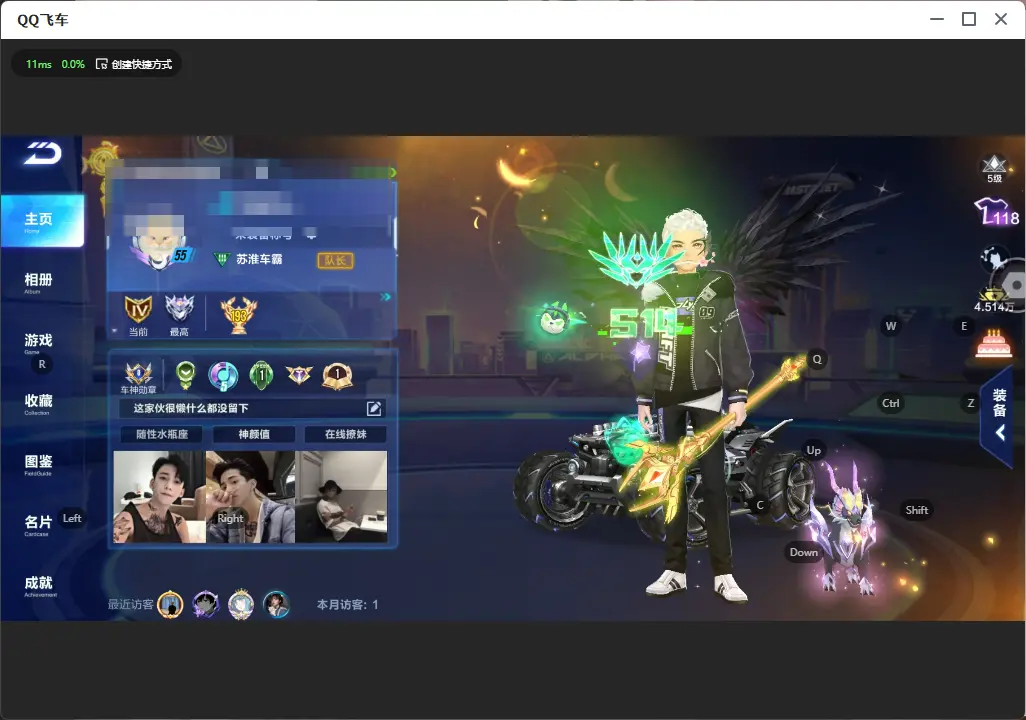Open the third album photo thumbnail
Image resolution: width=1026 pixels, height=720 pixels.
click(x=341, y=497)
